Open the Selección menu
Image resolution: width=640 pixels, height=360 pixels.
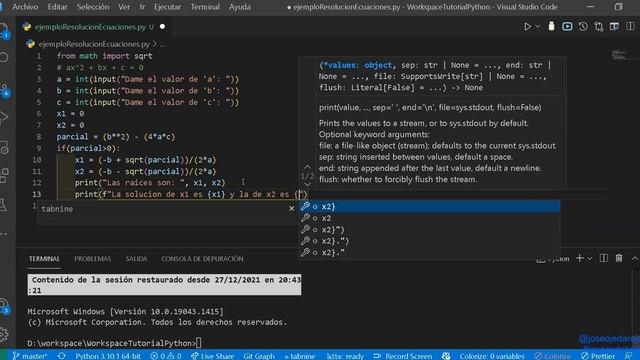point(93,7)
